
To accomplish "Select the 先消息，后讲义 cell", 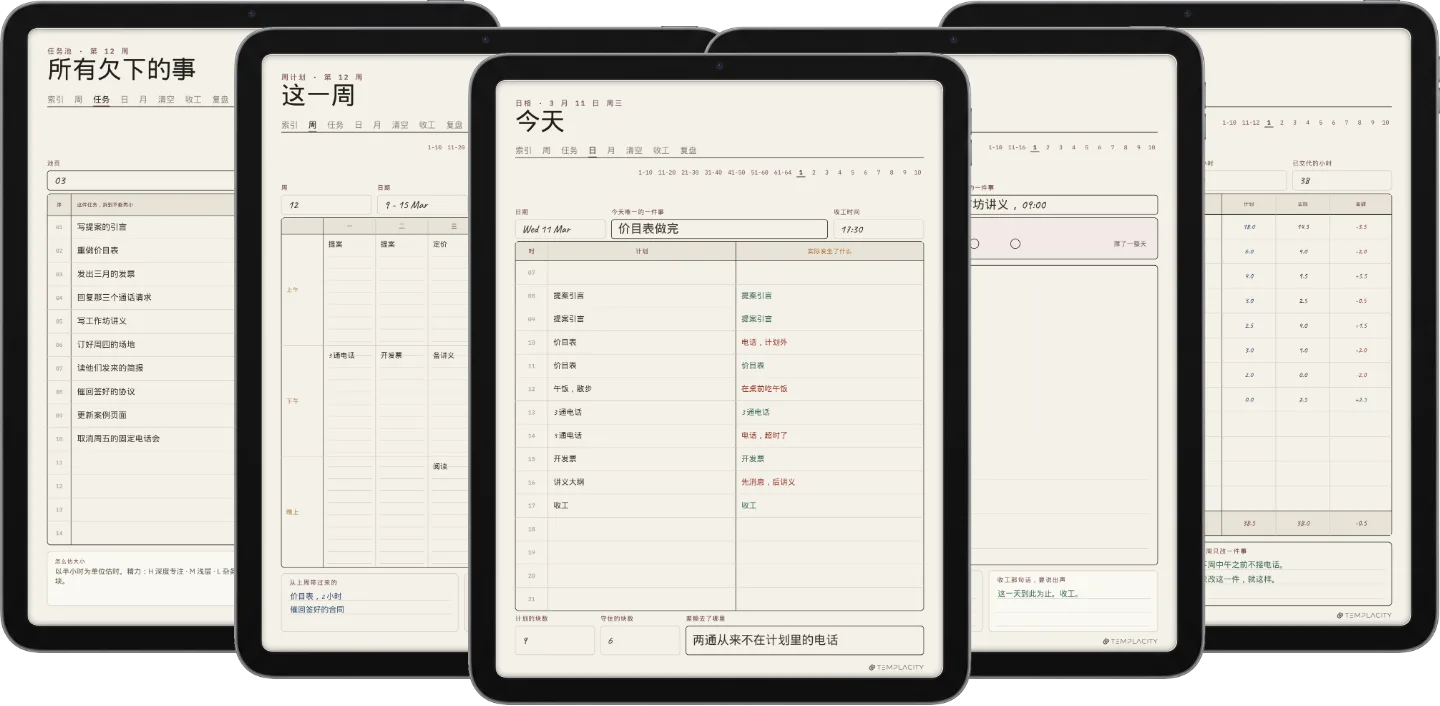I will pos(829,482).
